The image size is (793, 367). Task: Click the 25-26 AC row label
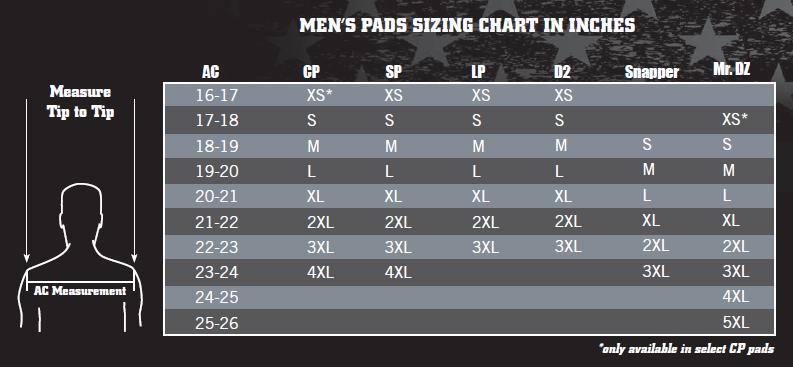point(216,323)
